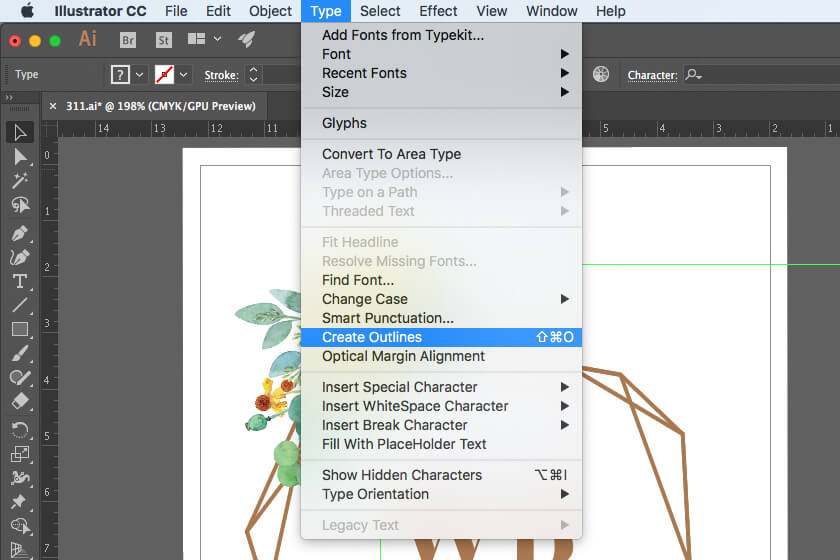
Task: Expand the Recent Fonts submenu
Action: [441, 73]
